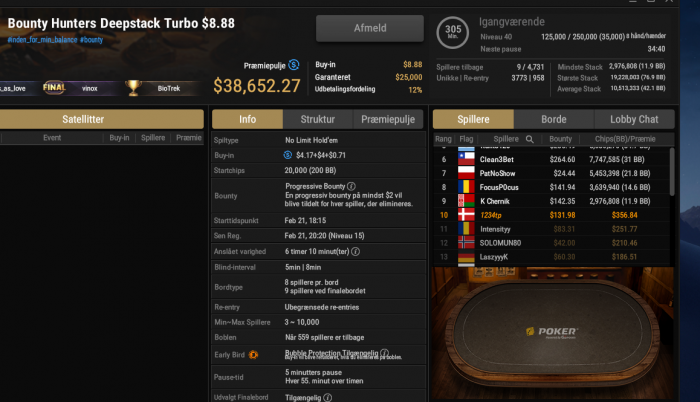This screenshot has height=402, width=700.
Task: Sort players by Bounty column
Action: click(560, 139)
